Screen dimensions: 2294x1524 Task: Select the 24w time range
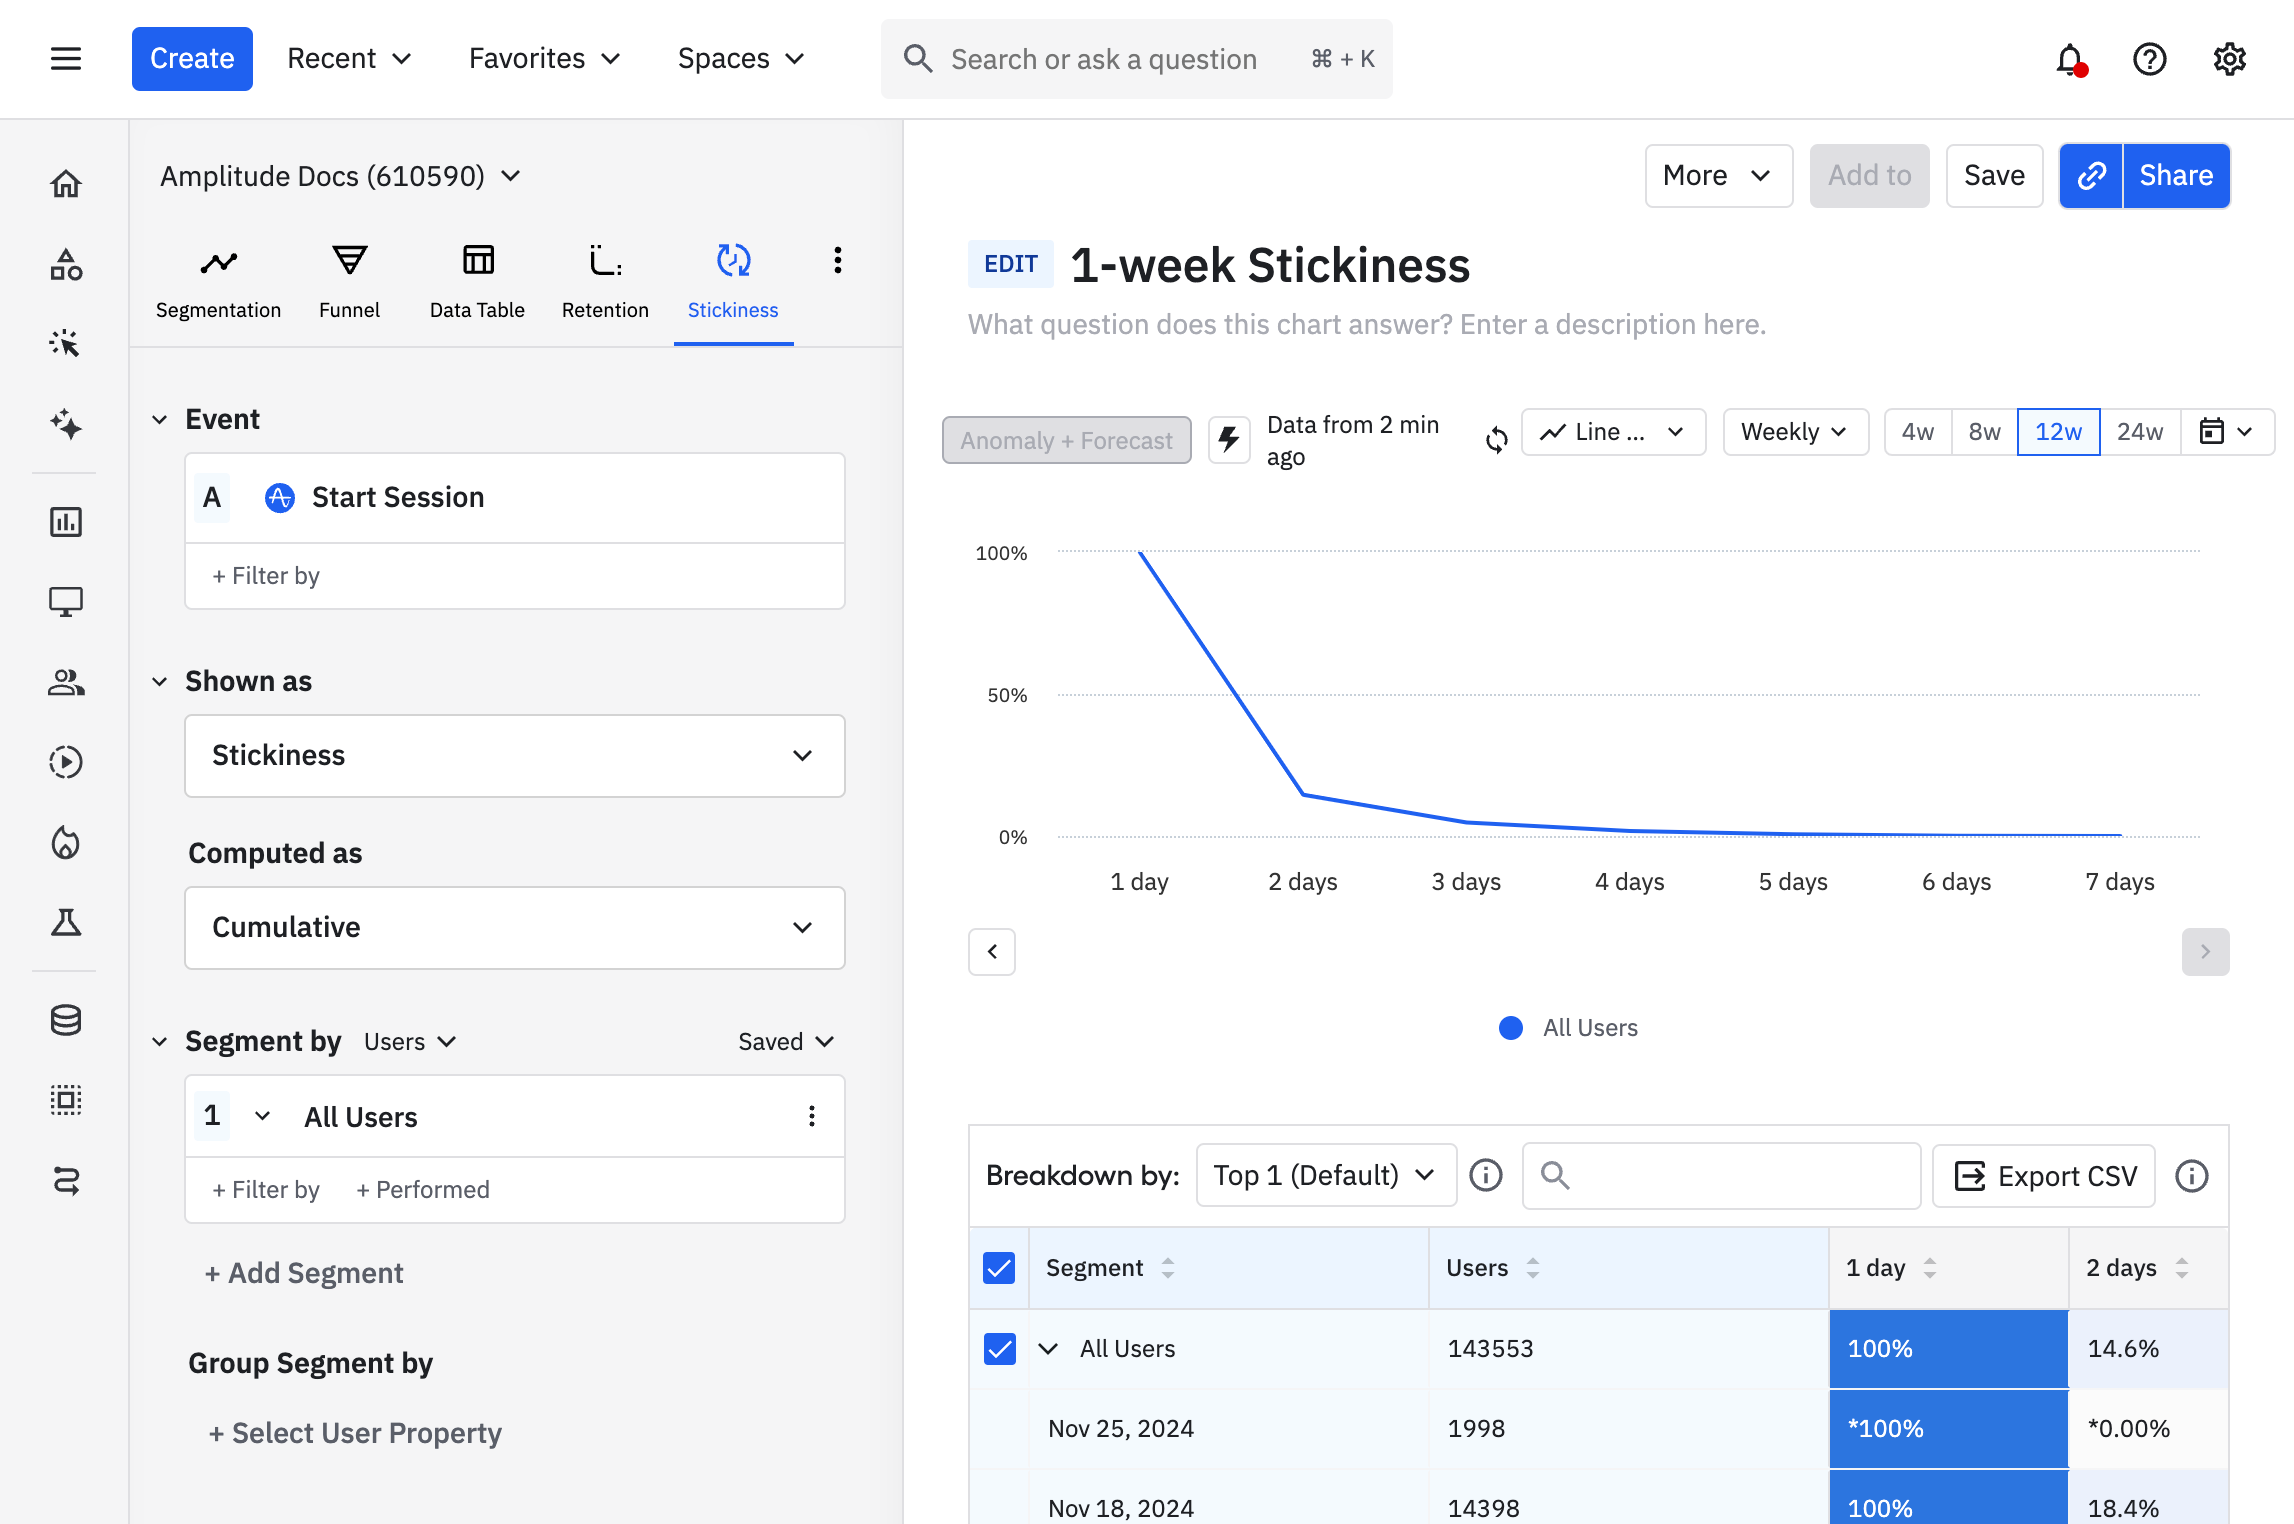coord(2140,431)
